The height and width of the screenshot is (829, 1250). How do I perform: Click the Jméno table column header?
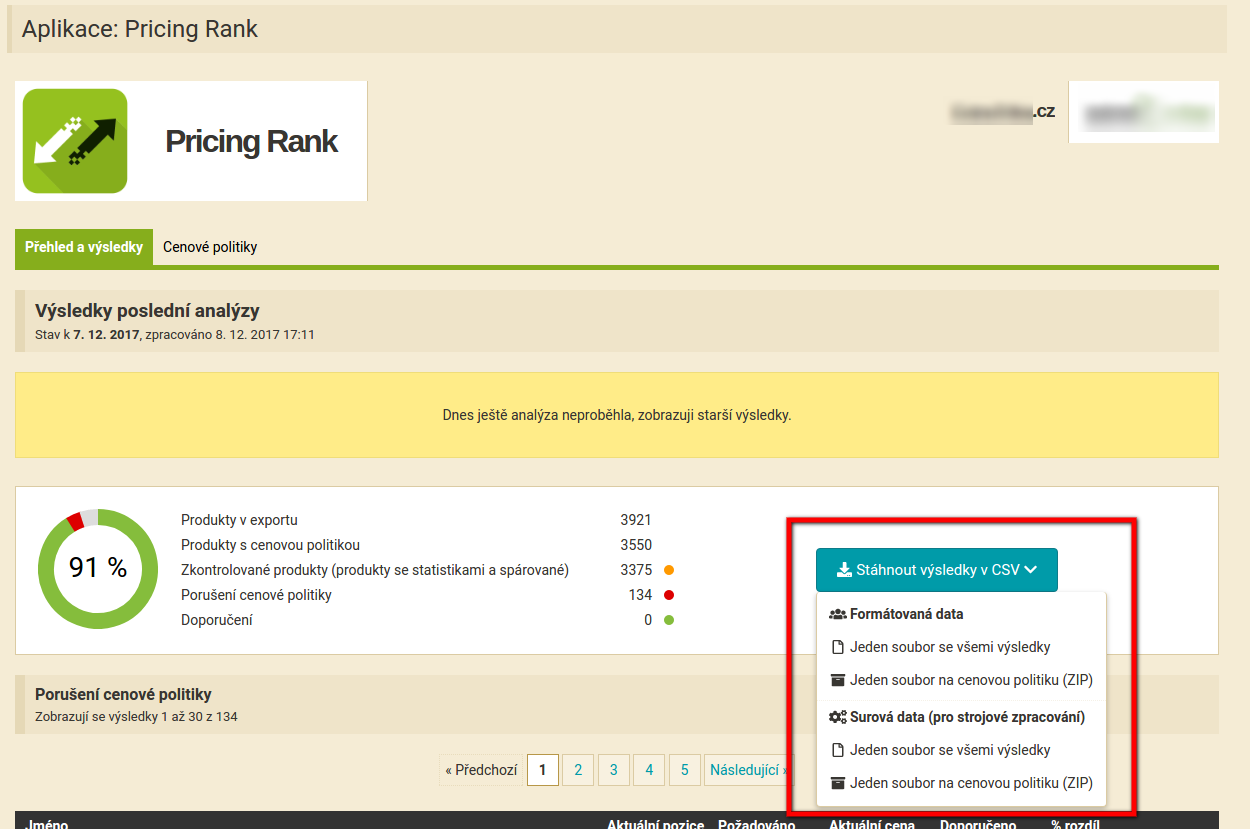pos(46,824)
